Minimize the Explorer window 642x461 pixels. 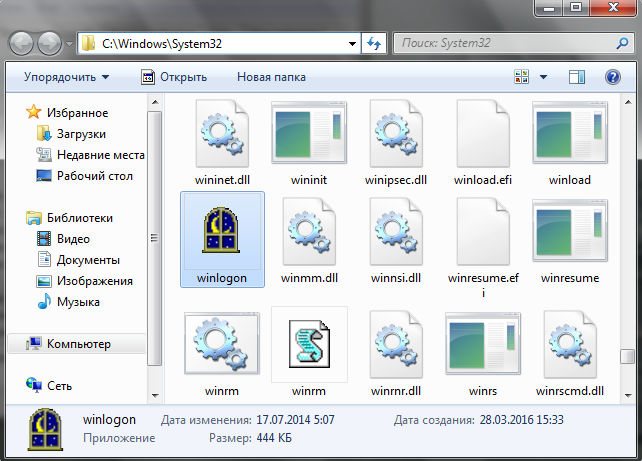click(x=549, y=8)
